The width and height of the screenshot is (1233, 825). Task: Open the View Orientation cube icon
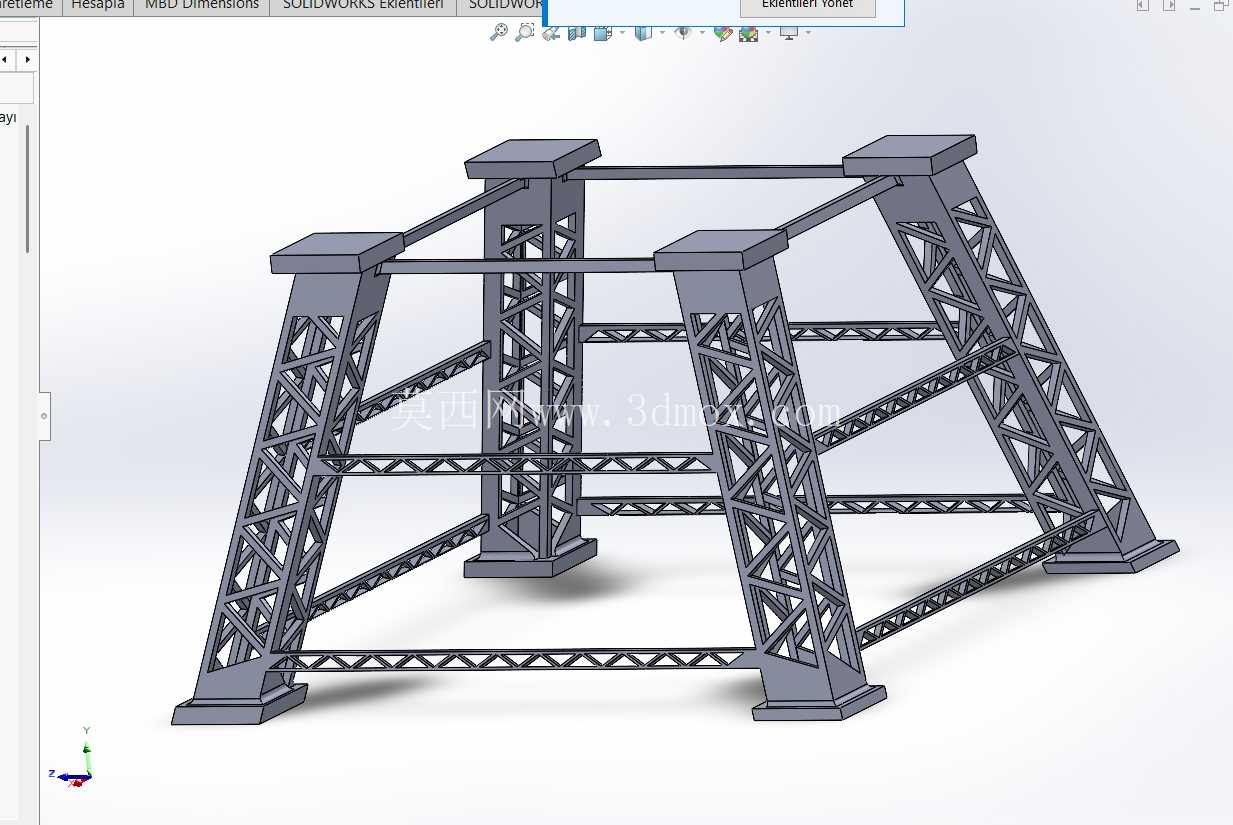tap(603, 33)
